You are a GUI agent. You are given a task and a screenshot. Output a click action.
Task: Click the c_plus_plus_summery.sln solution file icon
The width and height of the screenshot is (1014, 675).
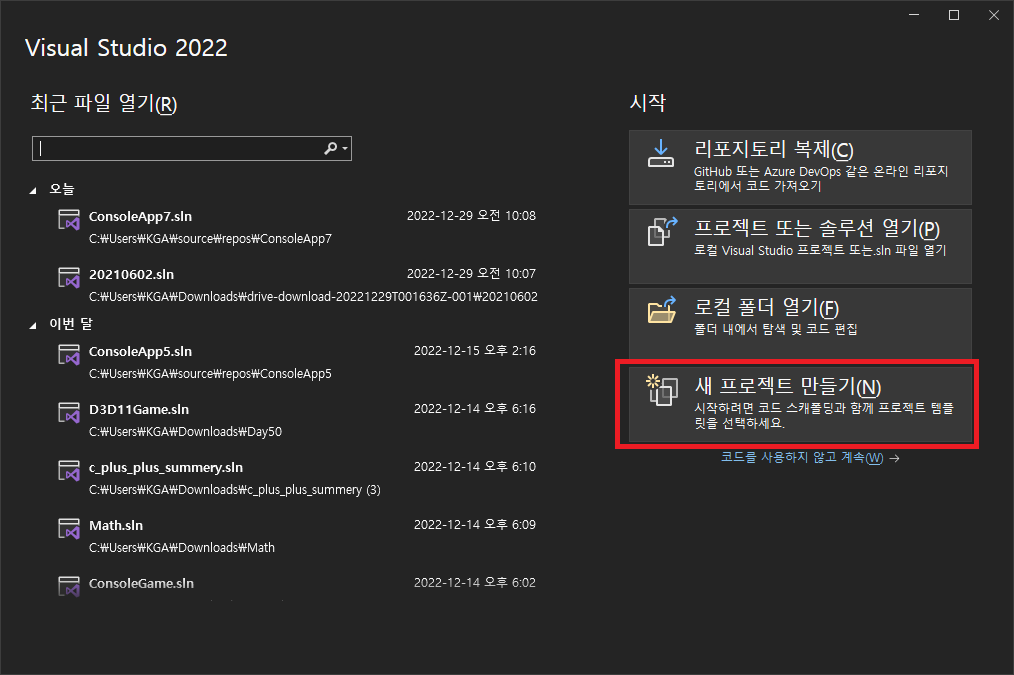coord(69,471)
